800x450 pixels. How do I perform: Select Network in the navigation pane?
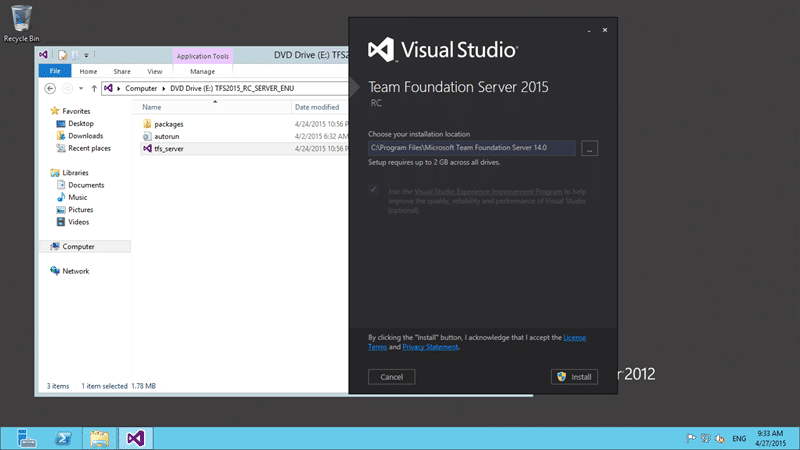[76, 271]
